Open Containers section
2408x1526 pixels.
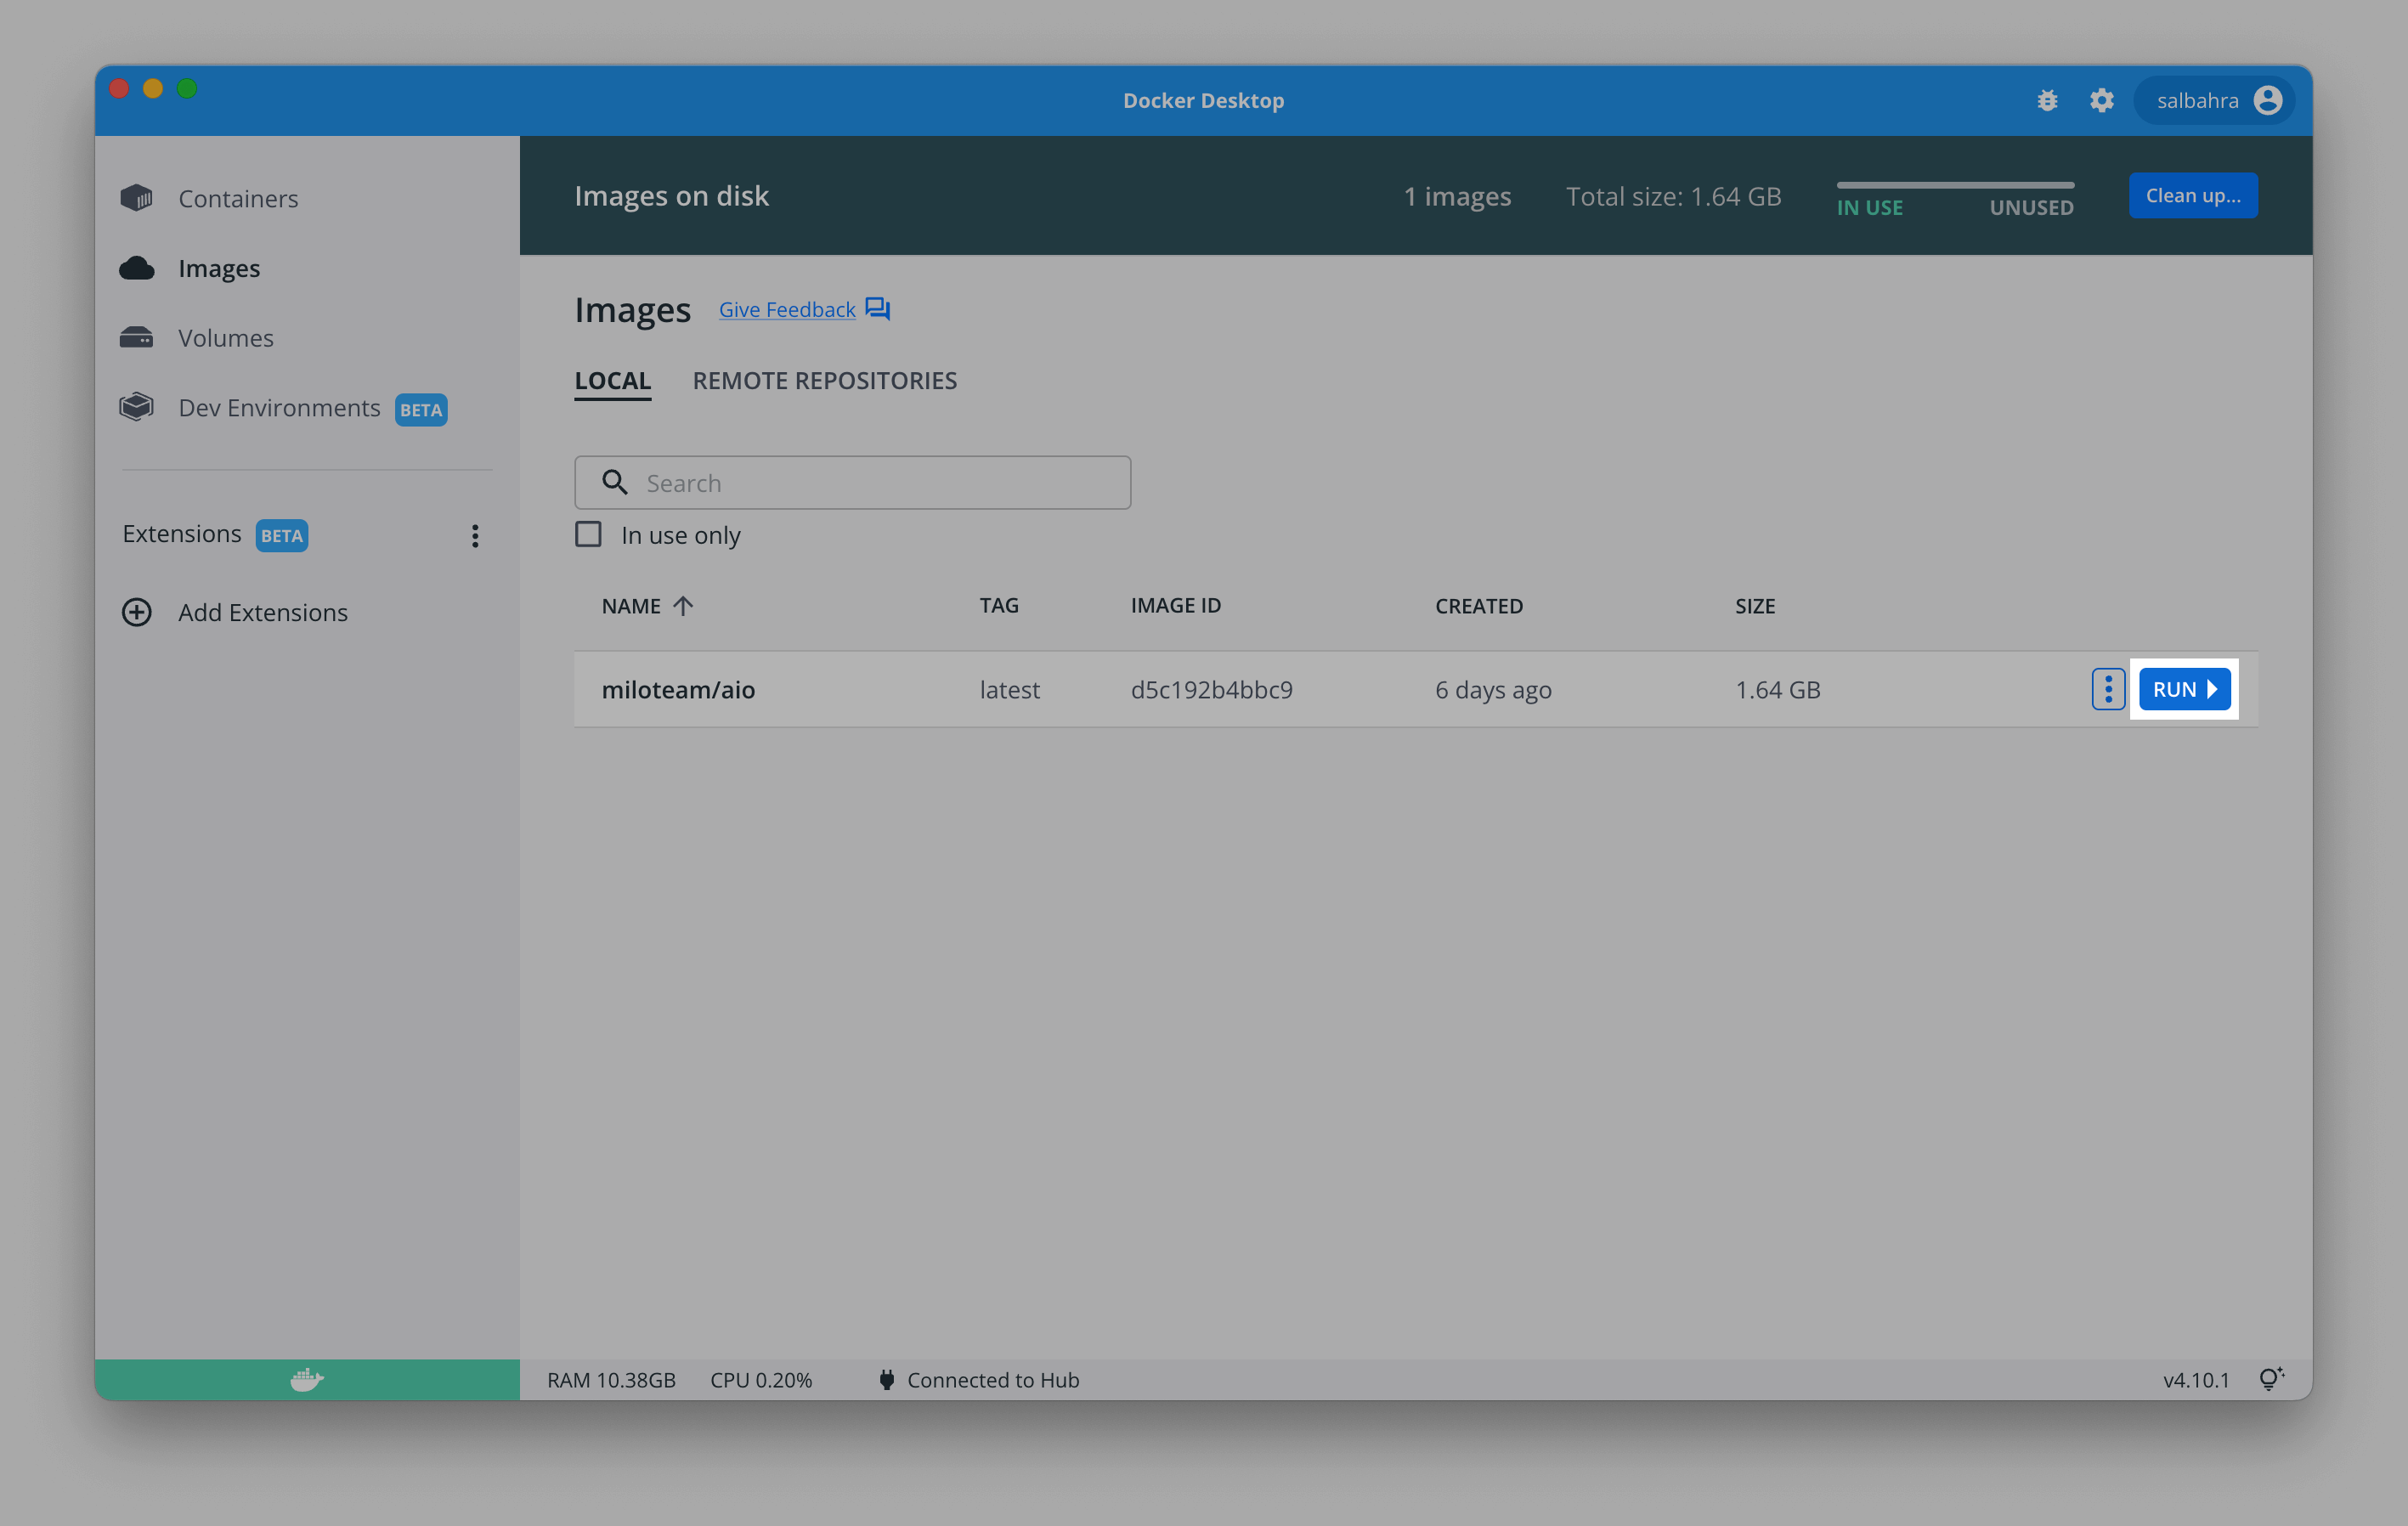pos(238,199)
